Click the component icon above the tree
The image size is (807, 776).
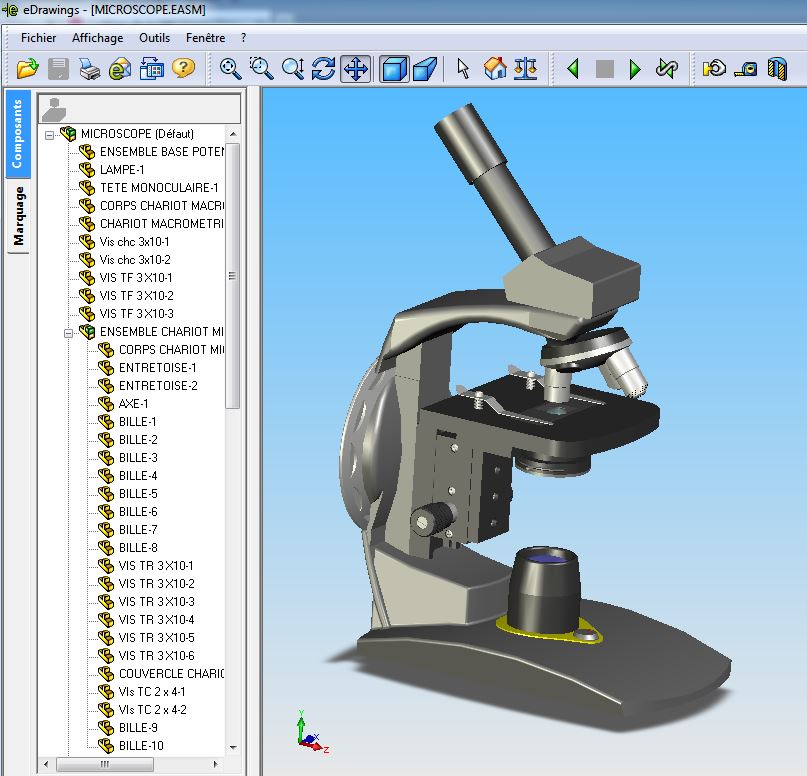pos(54,109)
